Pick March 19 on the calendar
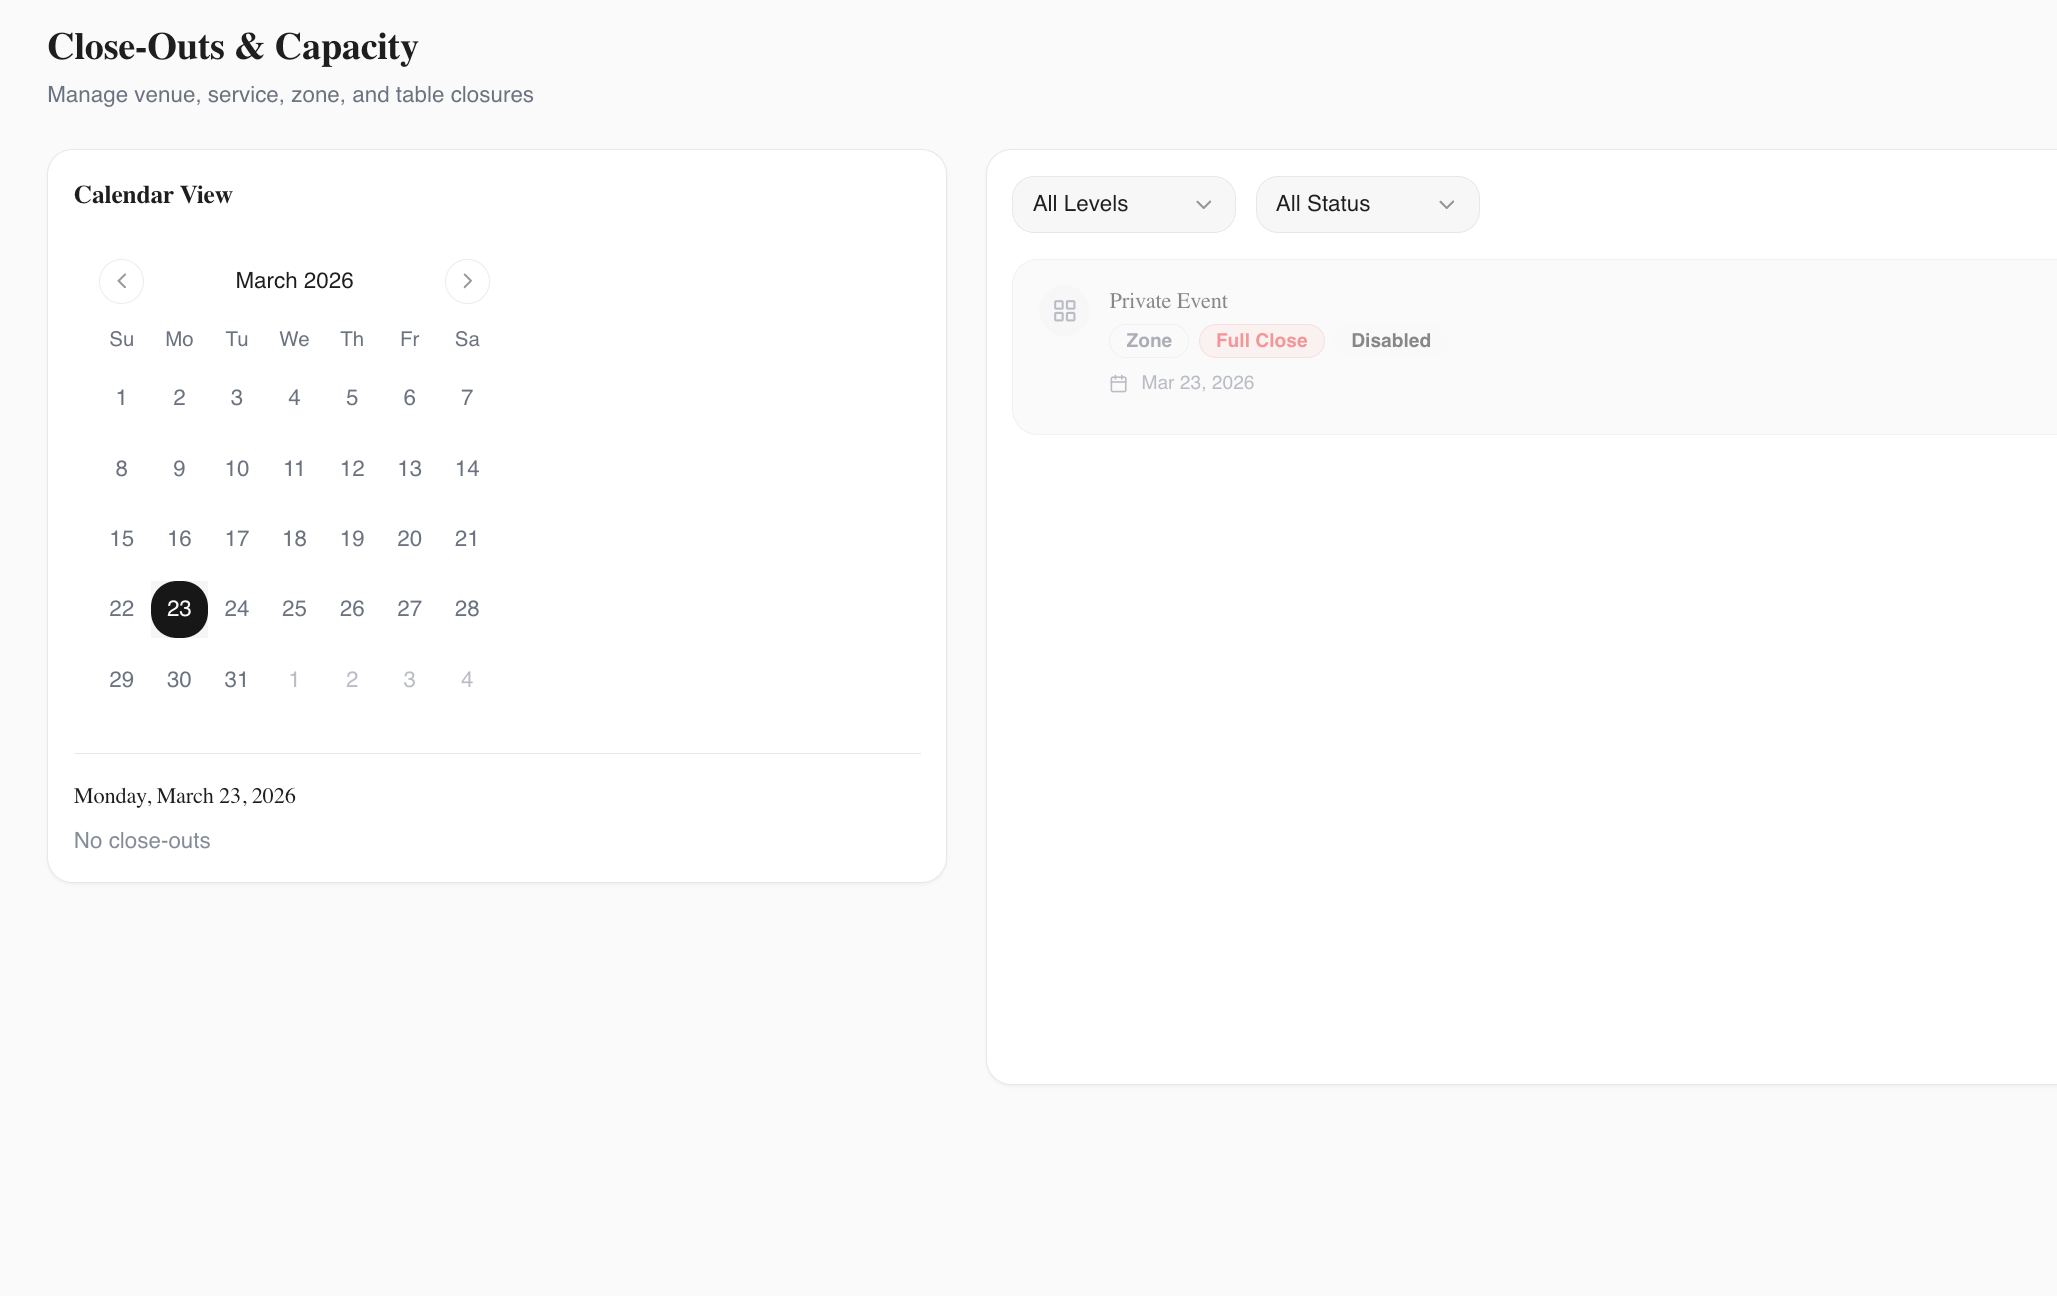Viewport: 2057px width, 1296px height. tap(352, 539)
